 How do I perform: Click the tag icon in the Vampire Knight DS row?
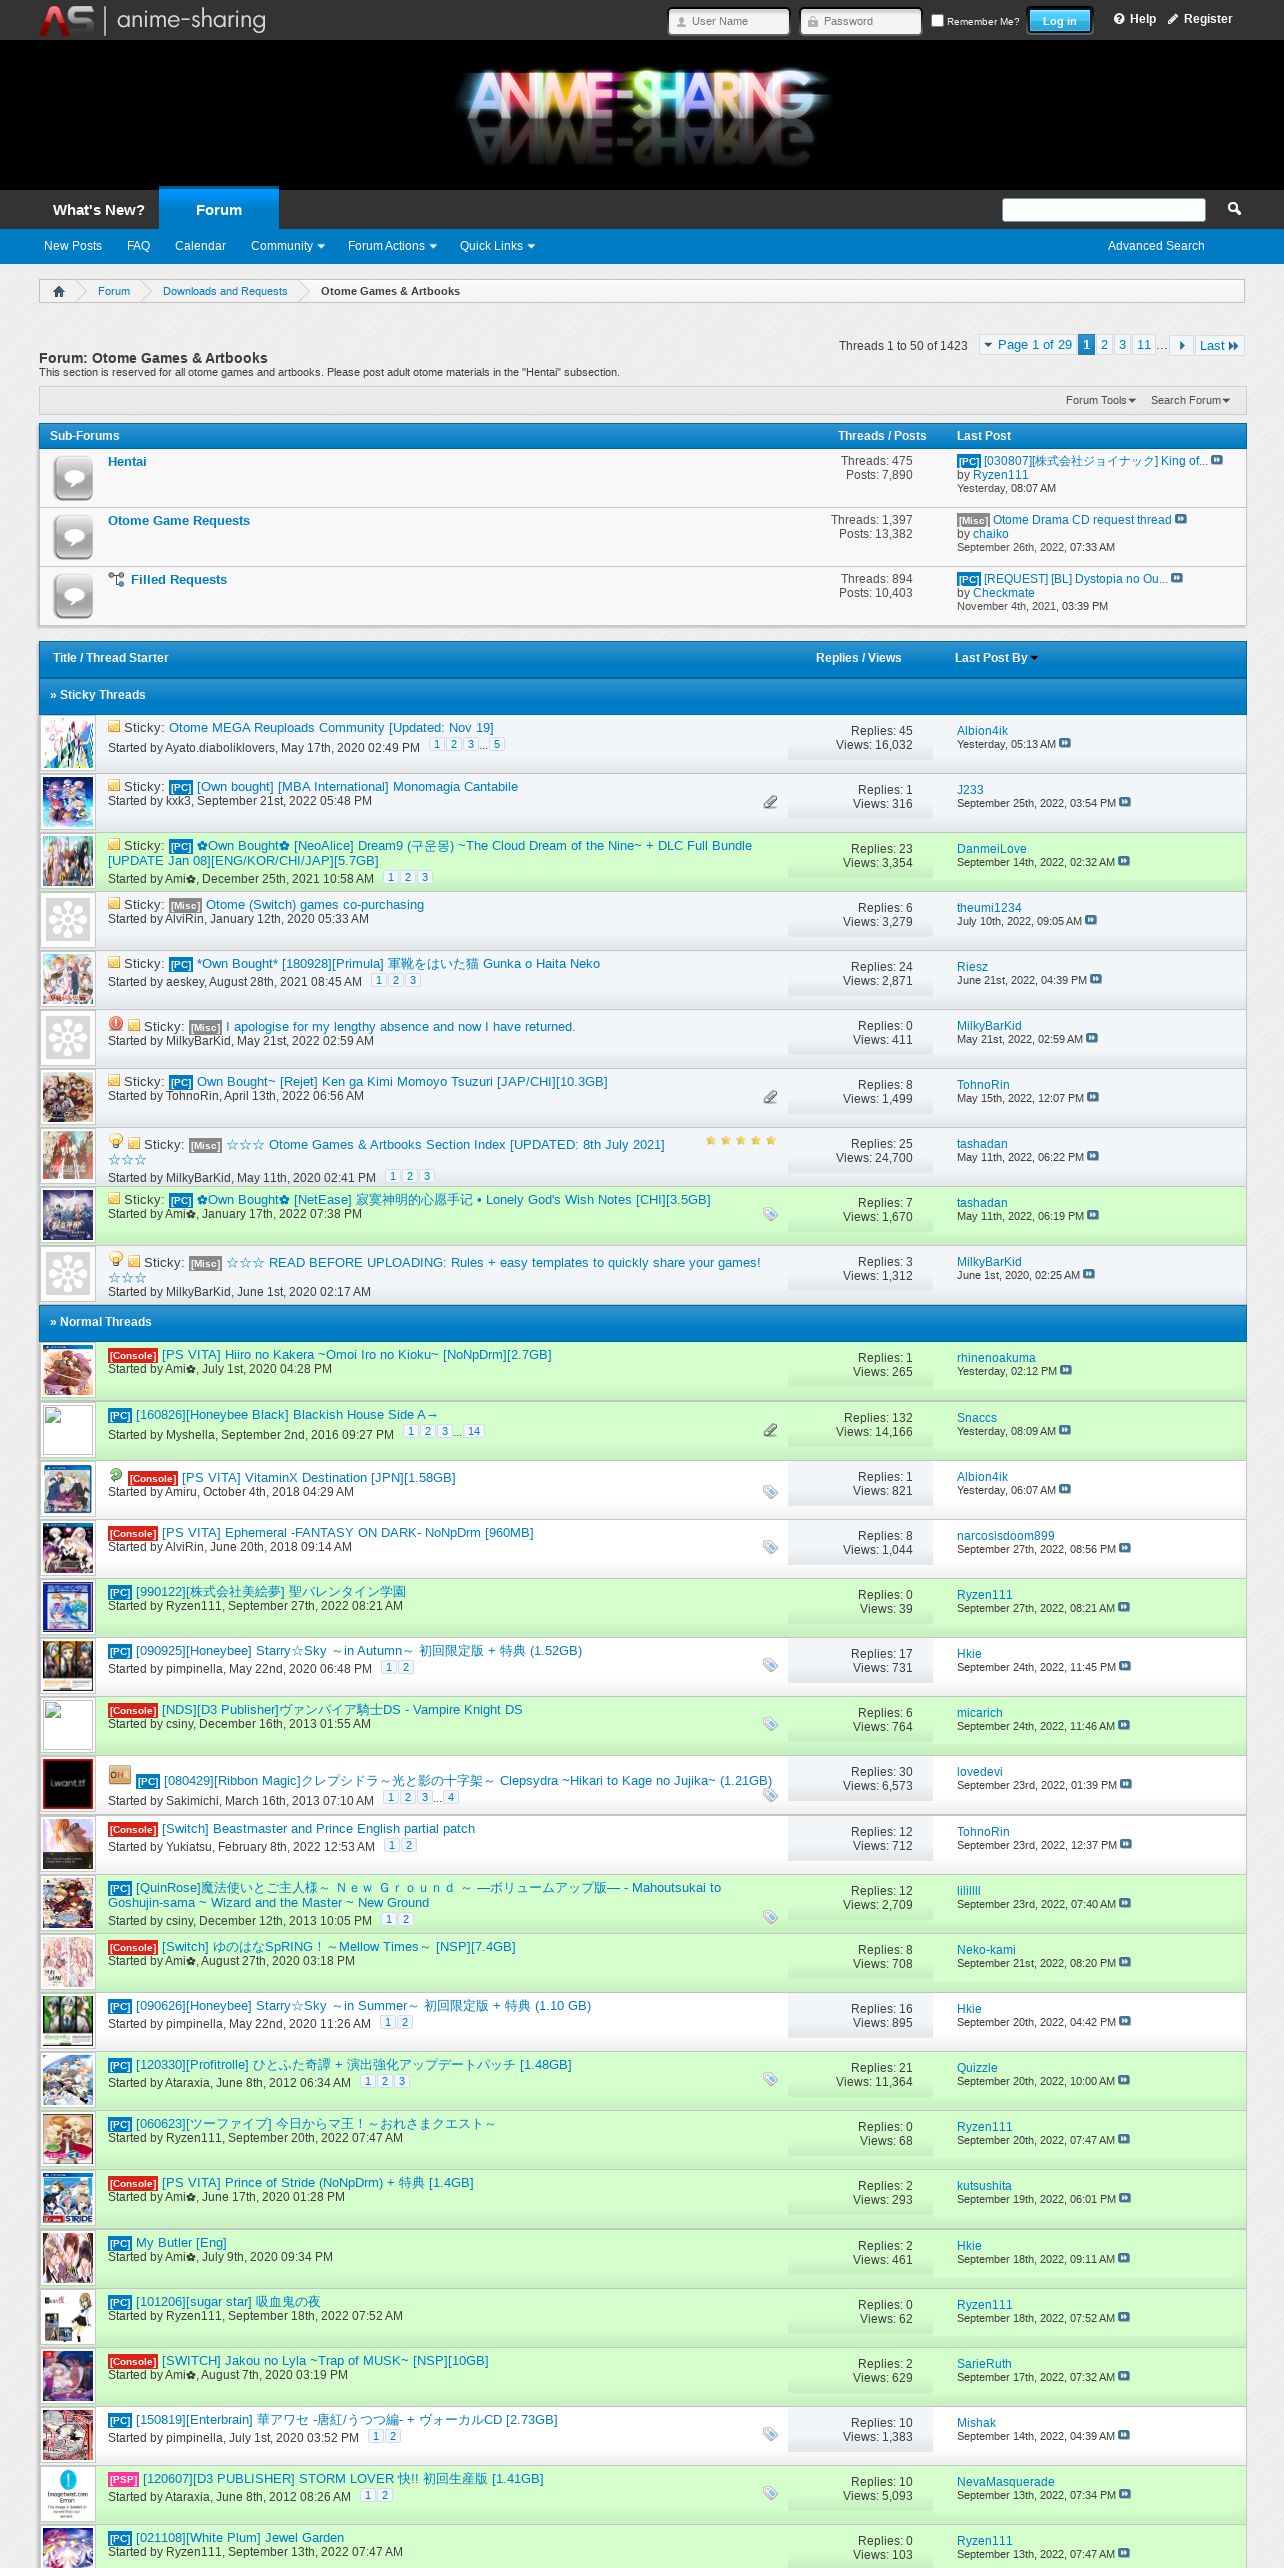pos(770,1724)
